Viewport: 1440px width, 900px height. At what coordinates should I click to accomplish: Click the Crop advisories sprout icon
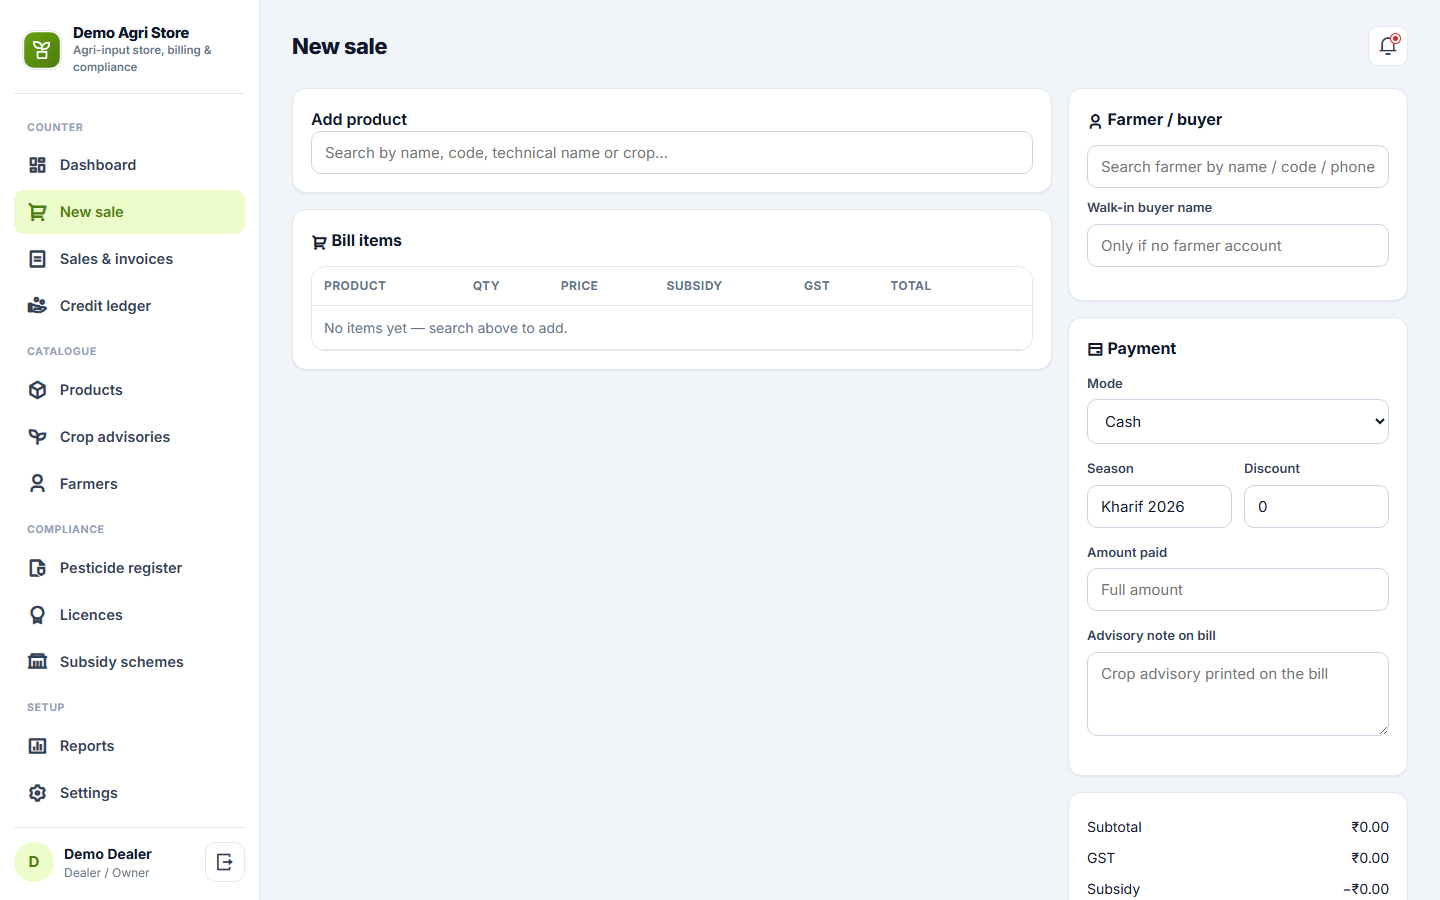click(37, 437)
